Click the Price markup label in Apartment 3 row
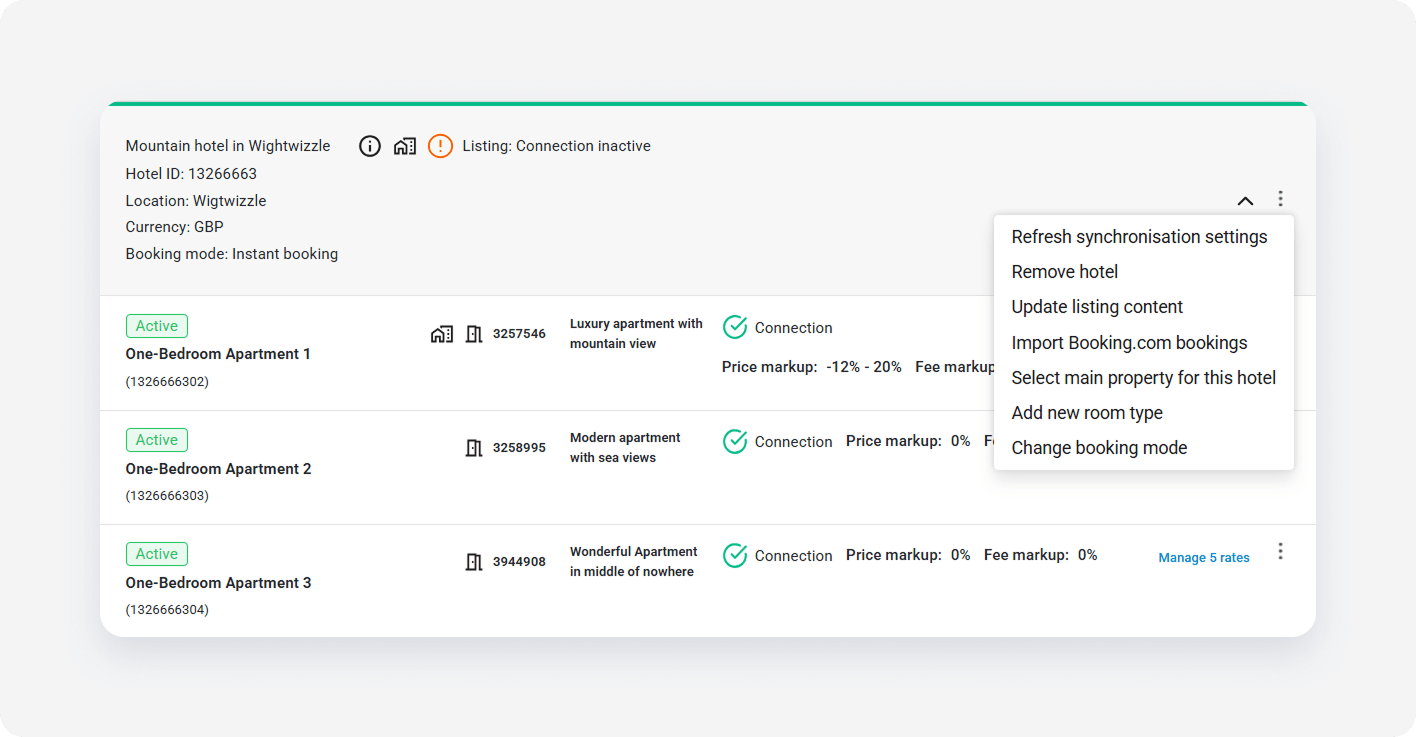 (893, 555)
